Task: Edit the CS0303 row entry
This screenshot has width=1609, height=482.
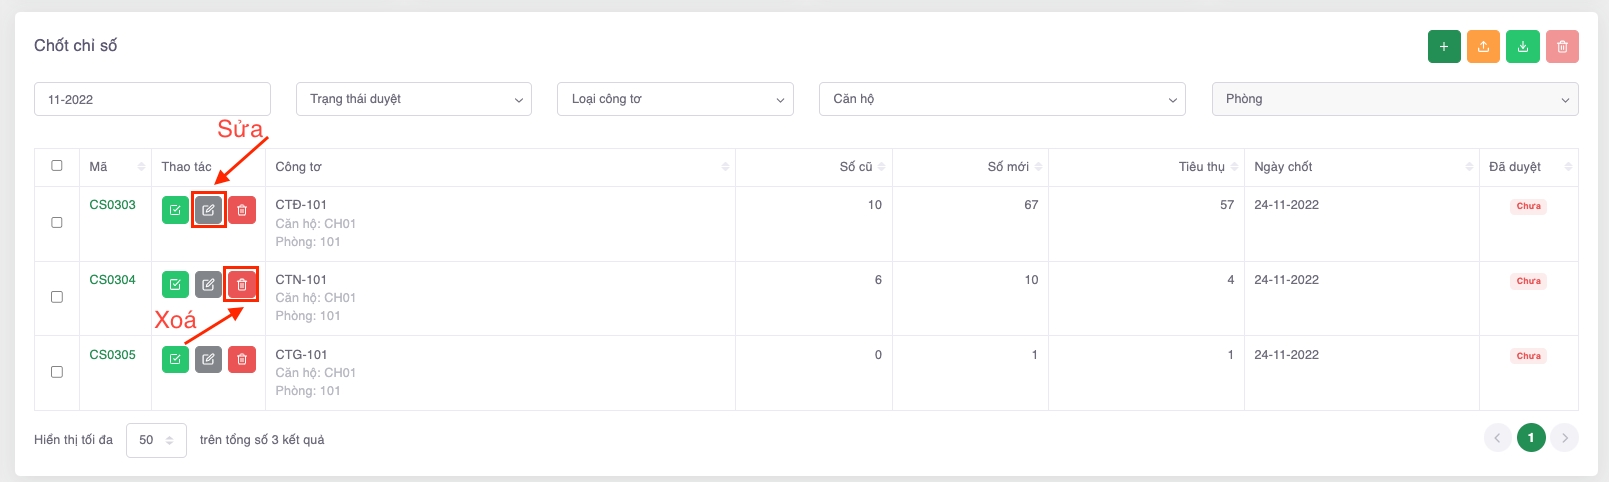Action: 208,210
